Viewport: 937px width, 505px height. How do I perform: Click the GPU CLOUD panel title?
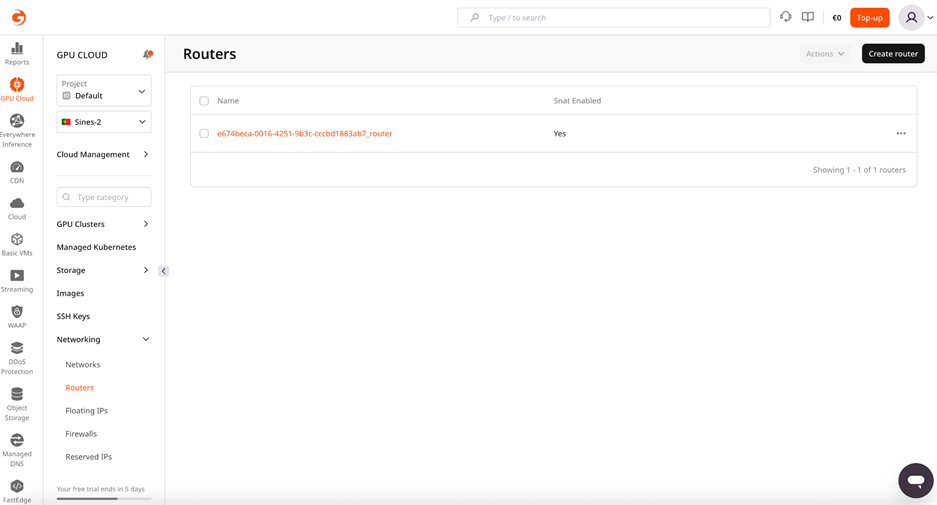(x=82, y=55)
